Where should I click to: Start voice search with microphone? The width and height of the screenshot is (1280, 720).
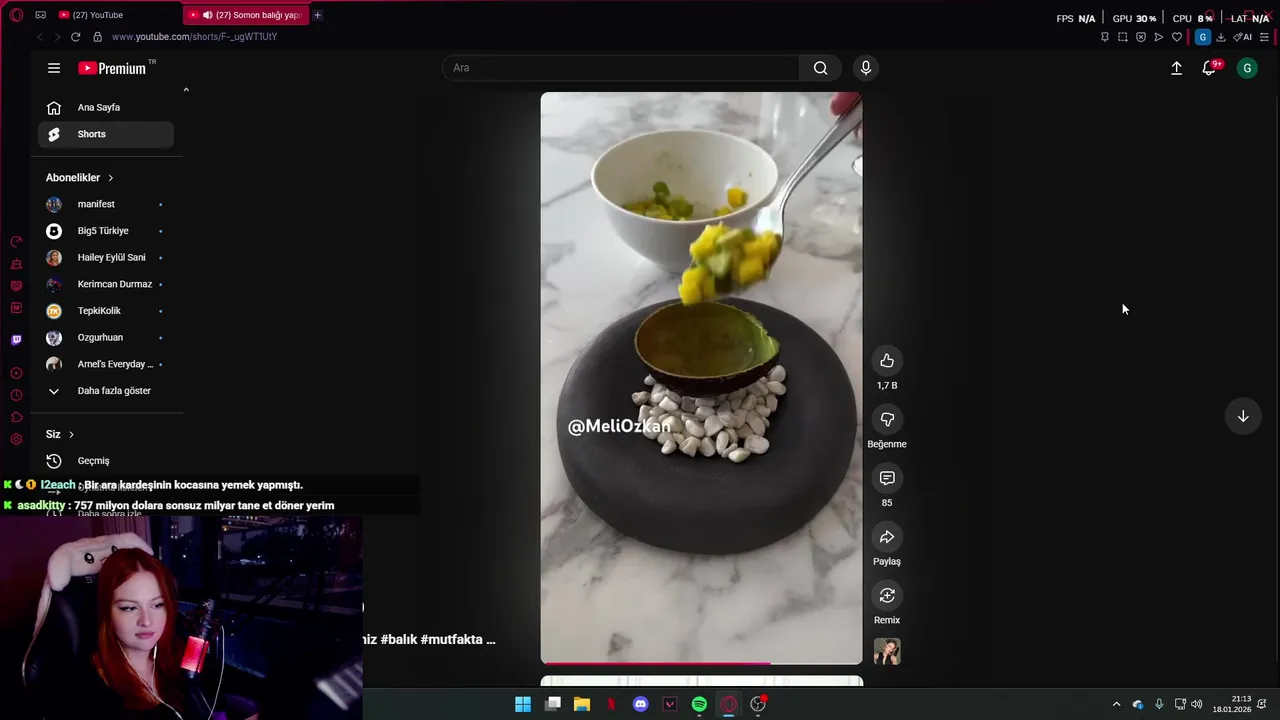866,68
